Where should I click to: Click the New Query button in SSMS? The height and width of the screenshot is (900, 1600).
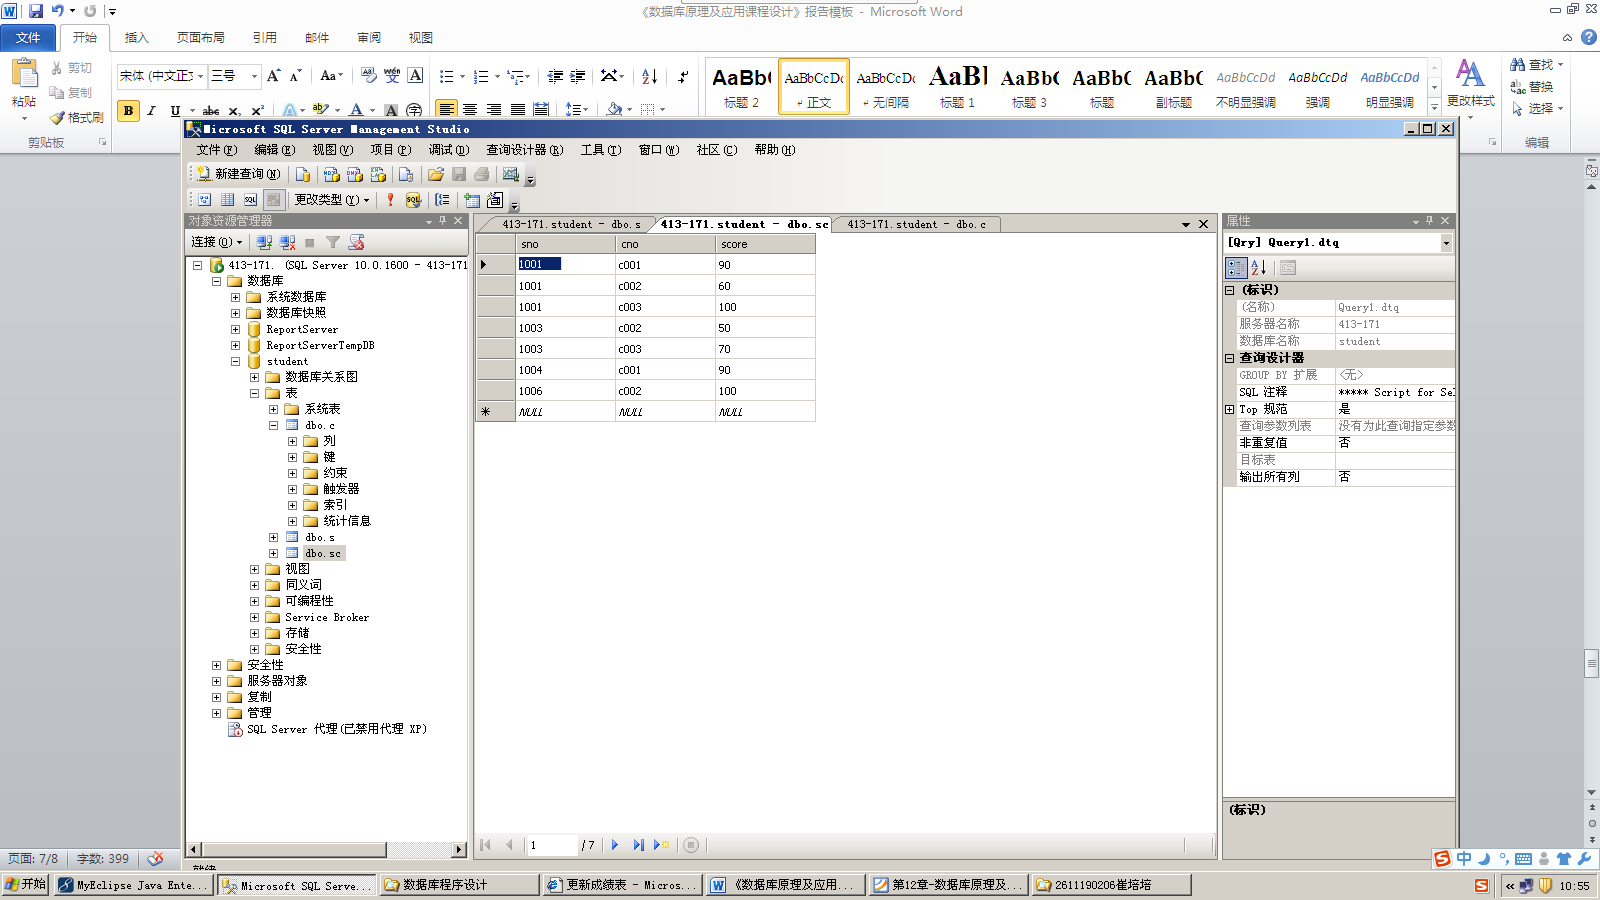click(x=238, y=174)
